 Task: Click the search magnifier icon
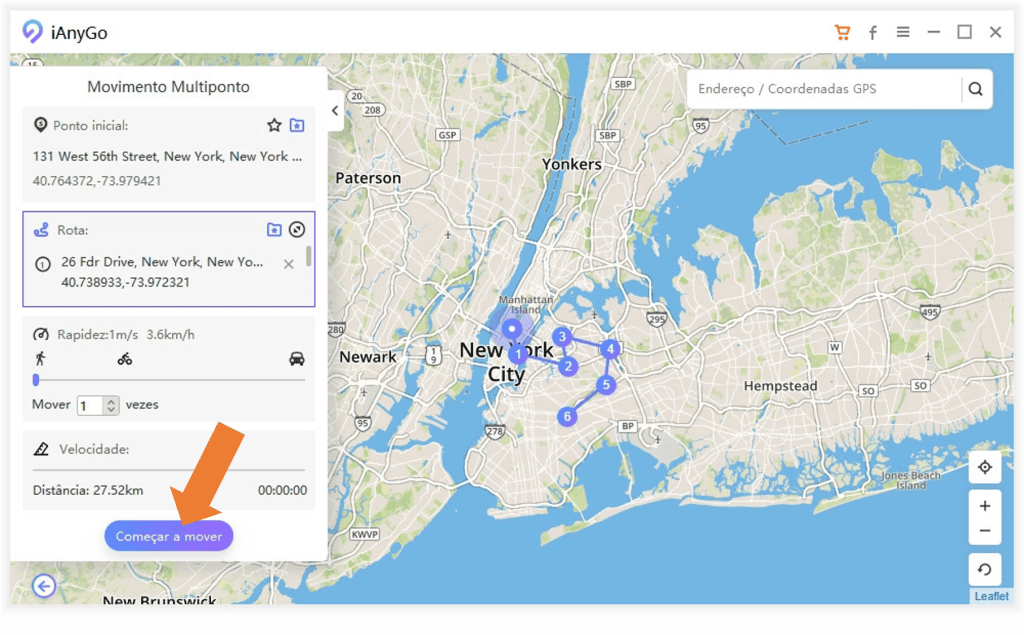pos(976,89)
